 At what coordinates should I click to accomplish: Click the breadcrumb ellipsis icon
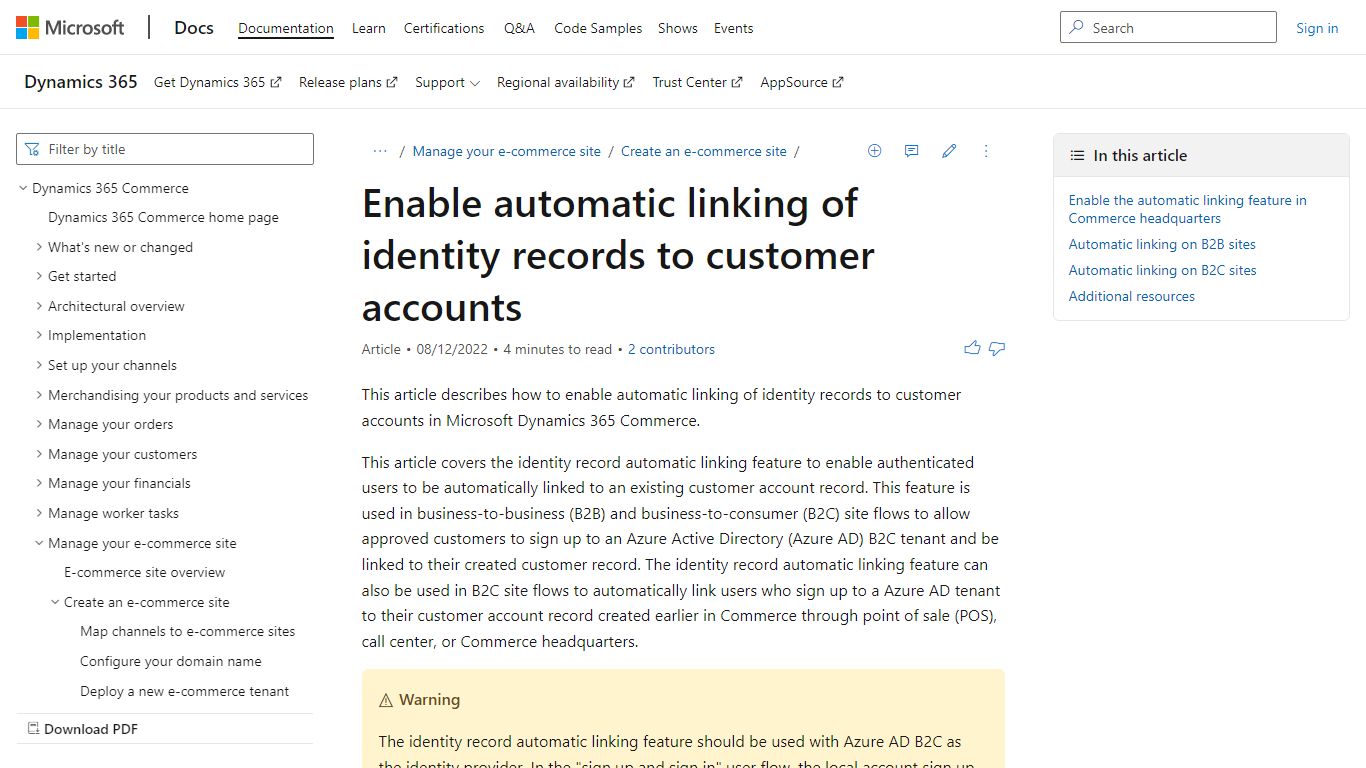tap(380, 151)
